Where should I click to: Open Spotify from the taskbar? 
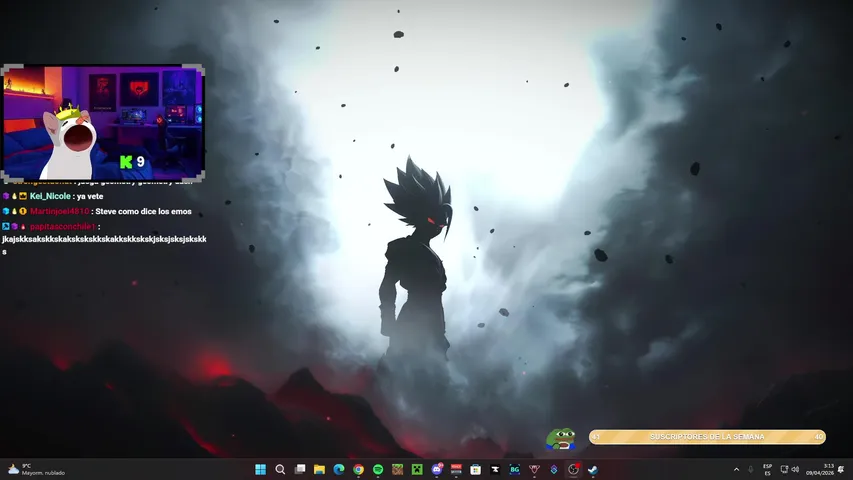click(378, 469)
